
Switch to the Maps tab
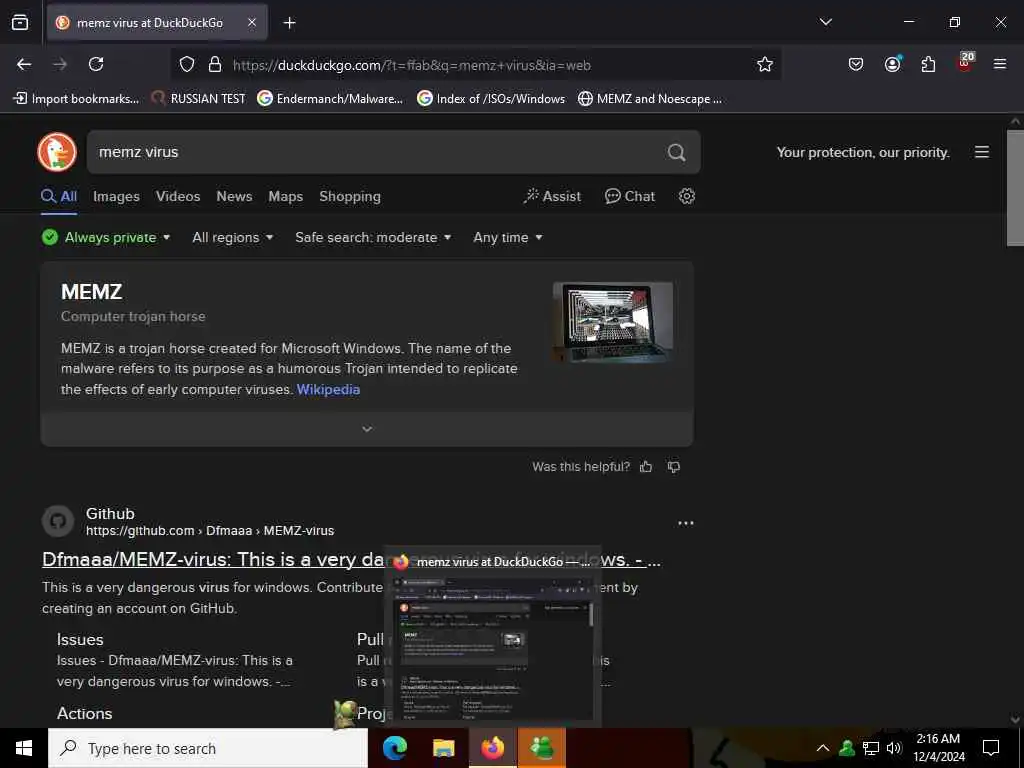pos(285,197)
